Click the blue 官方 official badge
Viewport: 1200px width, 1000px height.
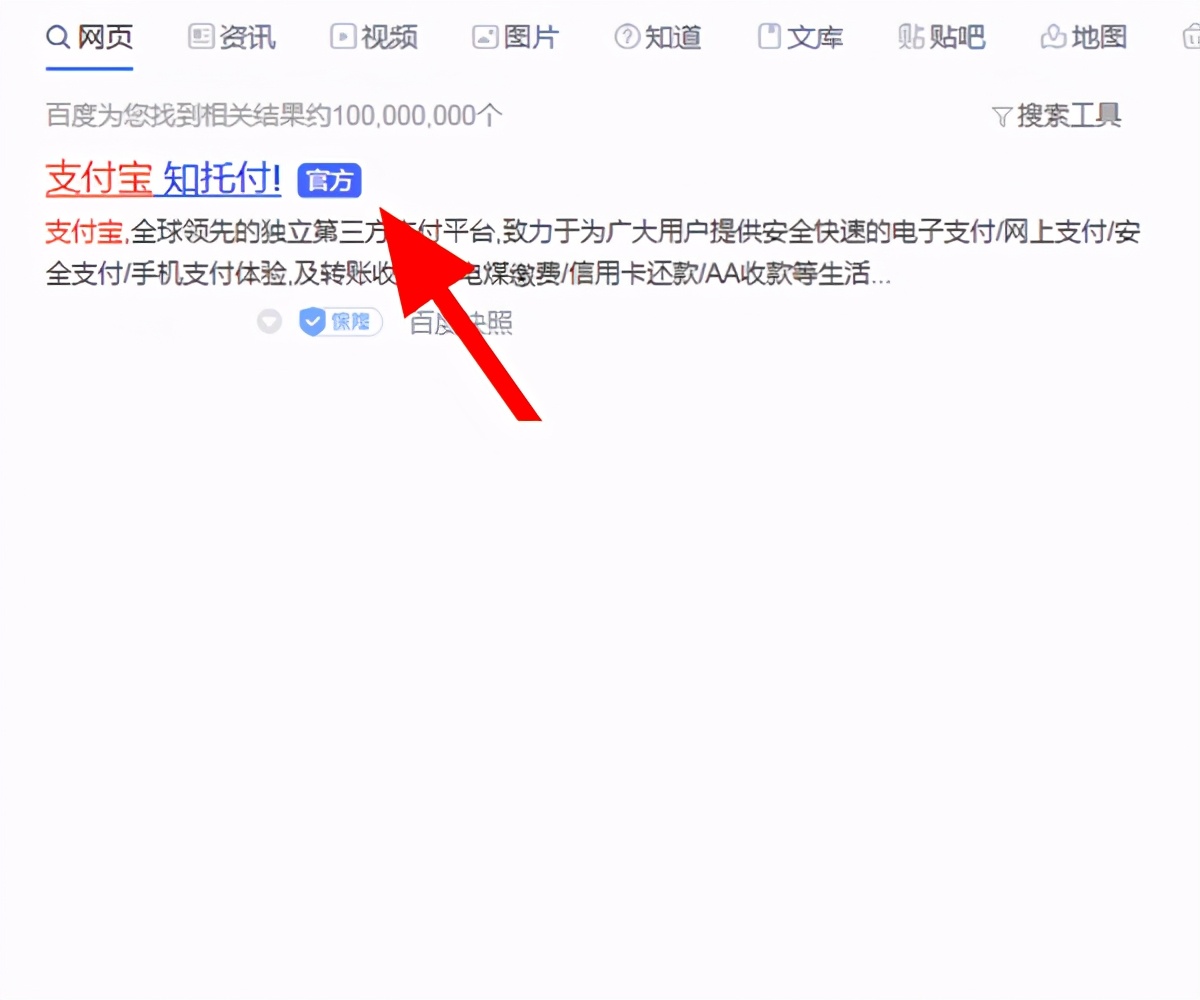(328, 181)
